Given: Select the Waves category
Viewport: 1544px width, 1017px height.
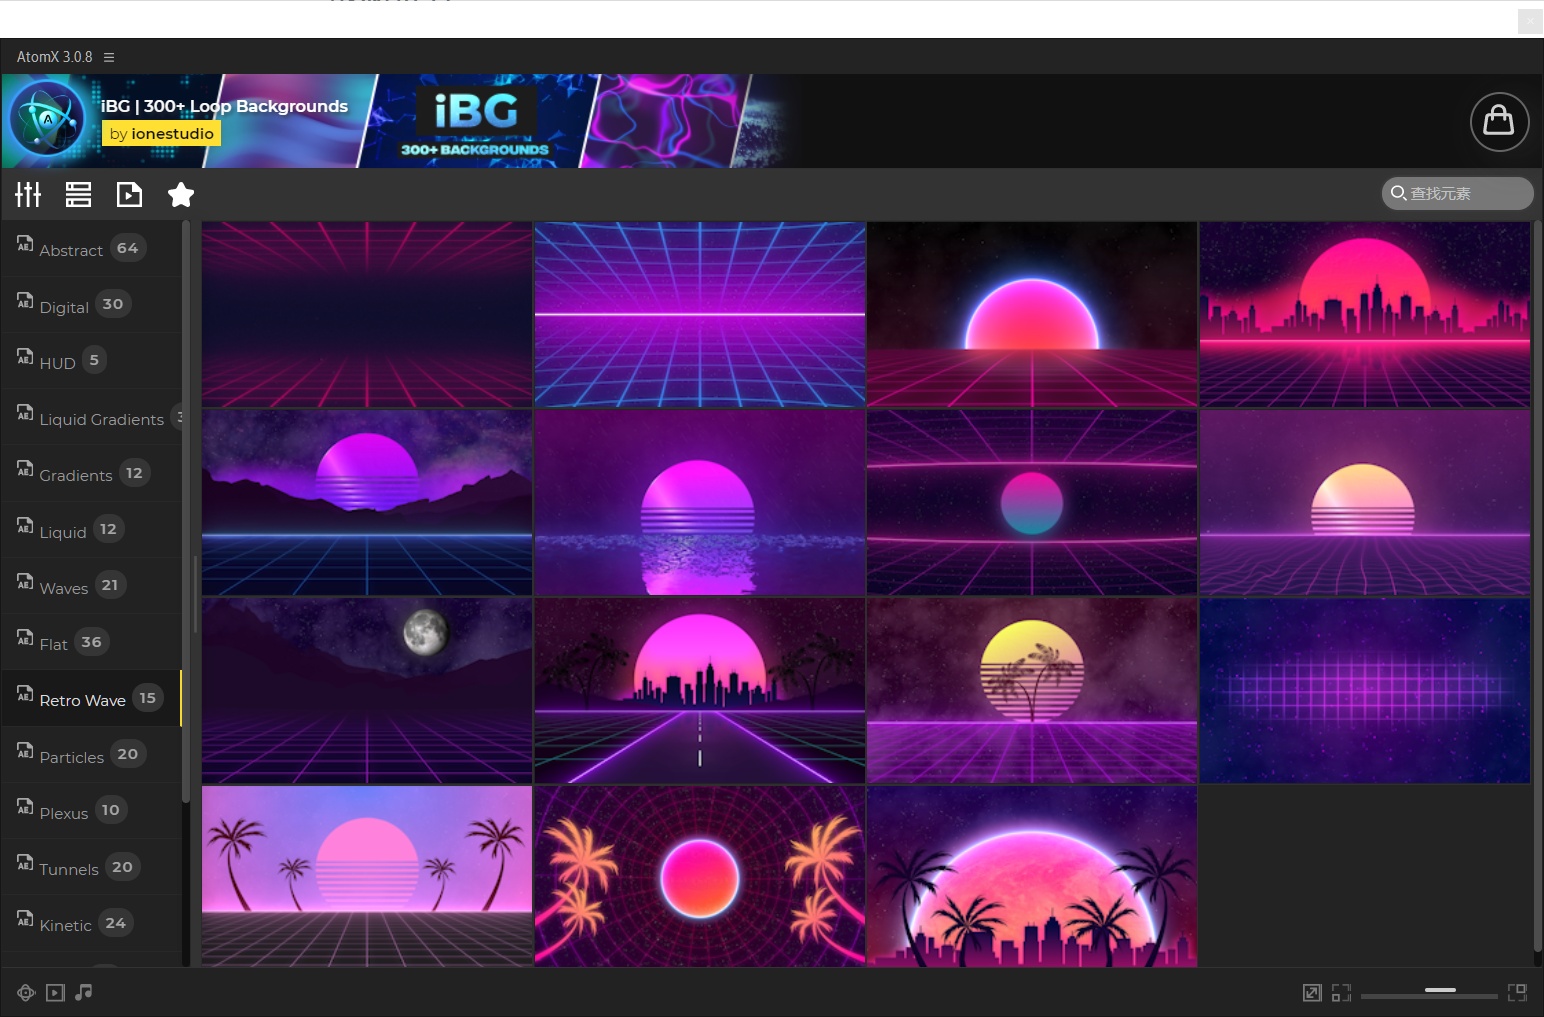Looking at the screenshot, I should (x=91, y=586).
